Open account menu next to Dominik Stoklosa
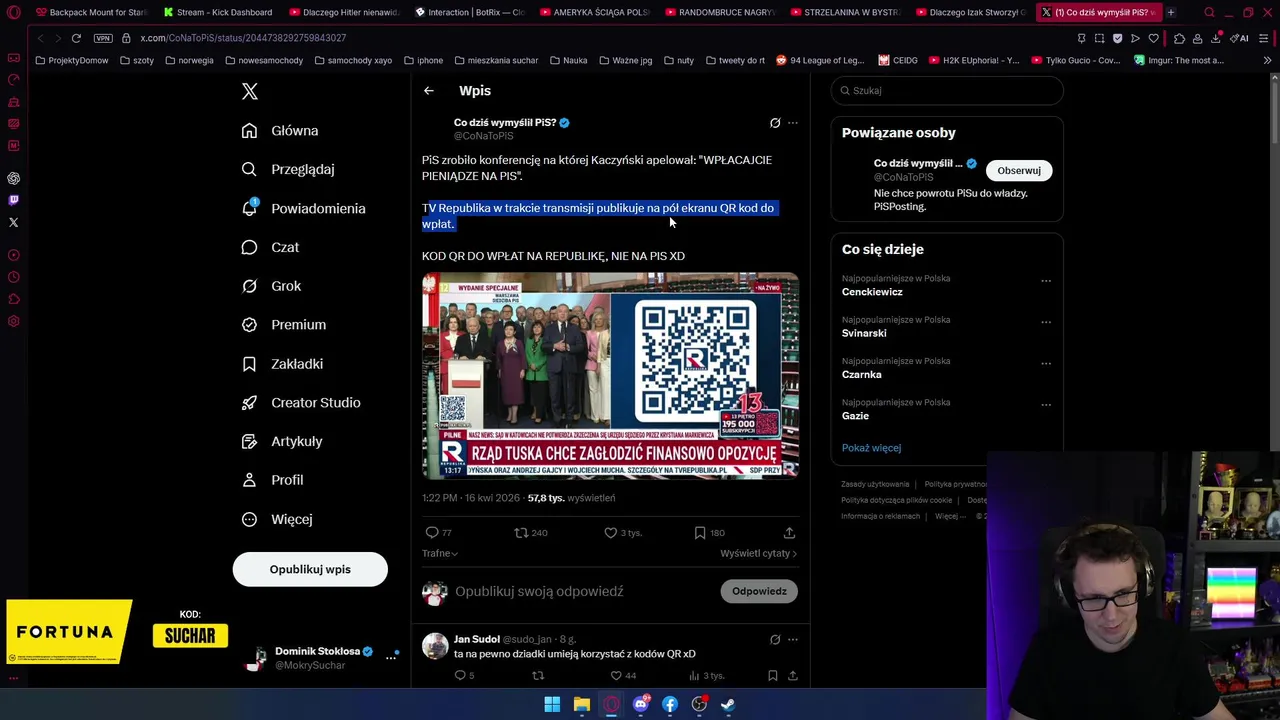Image resolution: width=1280 pixels, height=720 pixels. pos(391,657)
